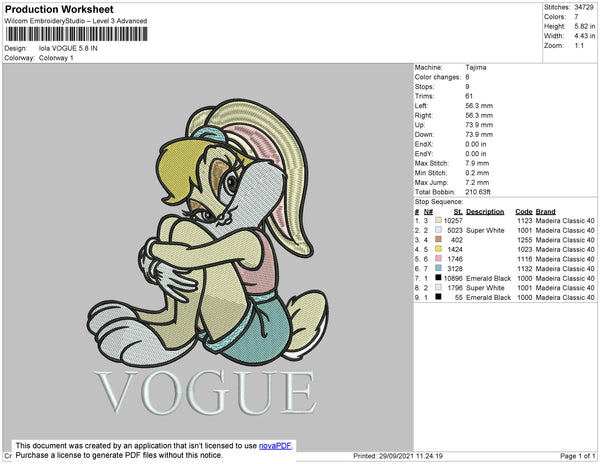Select black swatch for stop 7 with 10896 stitches
Viewport: 600px width, 464px height.
(438, 278)
